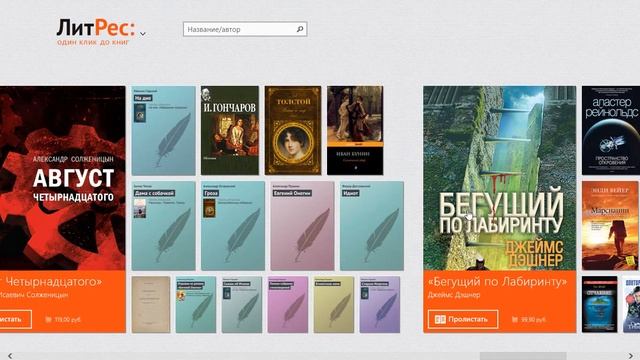The width and height of the screenshot is (640, 360).
Task: Open the dark blue island book cover
Action: pyautogui.click(x=599, y=304)
